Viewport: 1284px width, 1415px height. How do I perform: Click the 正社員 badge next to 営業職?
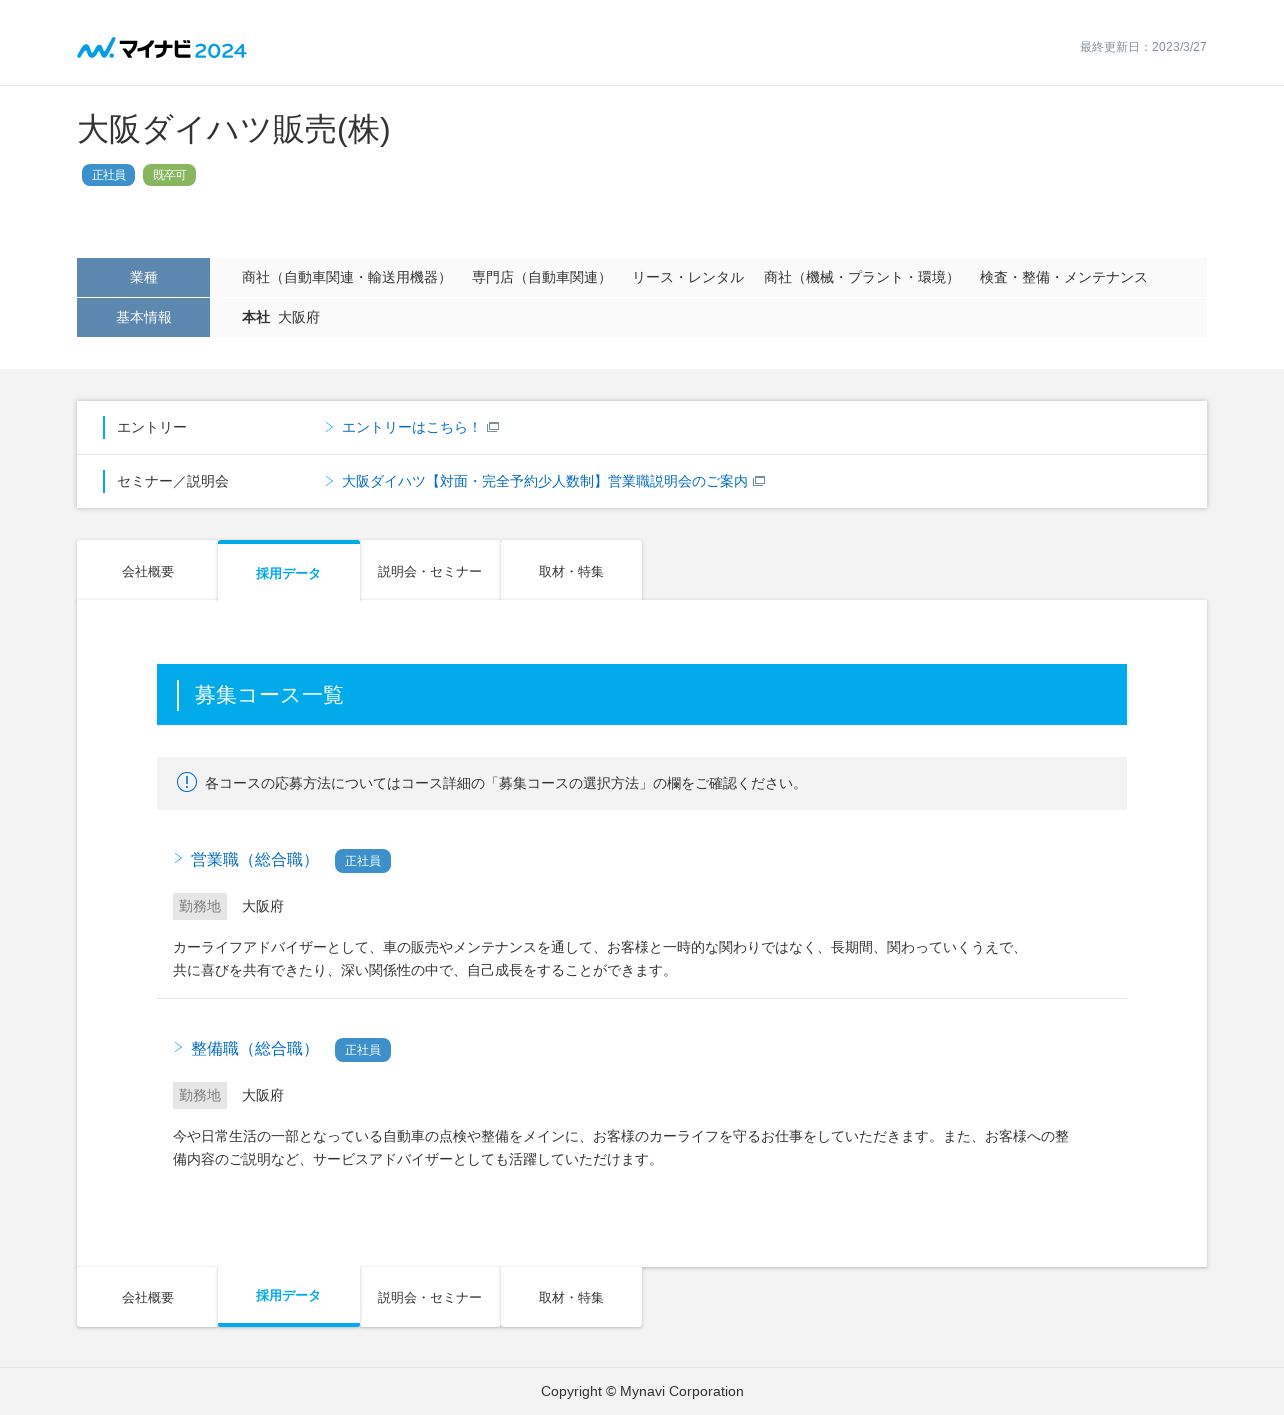[363, 861]
